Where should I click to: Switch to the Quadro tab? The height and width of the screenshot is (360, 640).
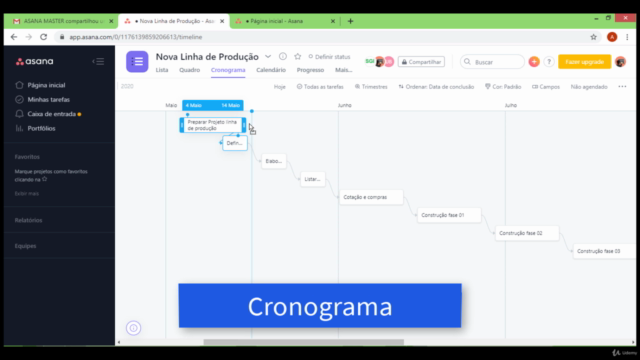point(189,70)
